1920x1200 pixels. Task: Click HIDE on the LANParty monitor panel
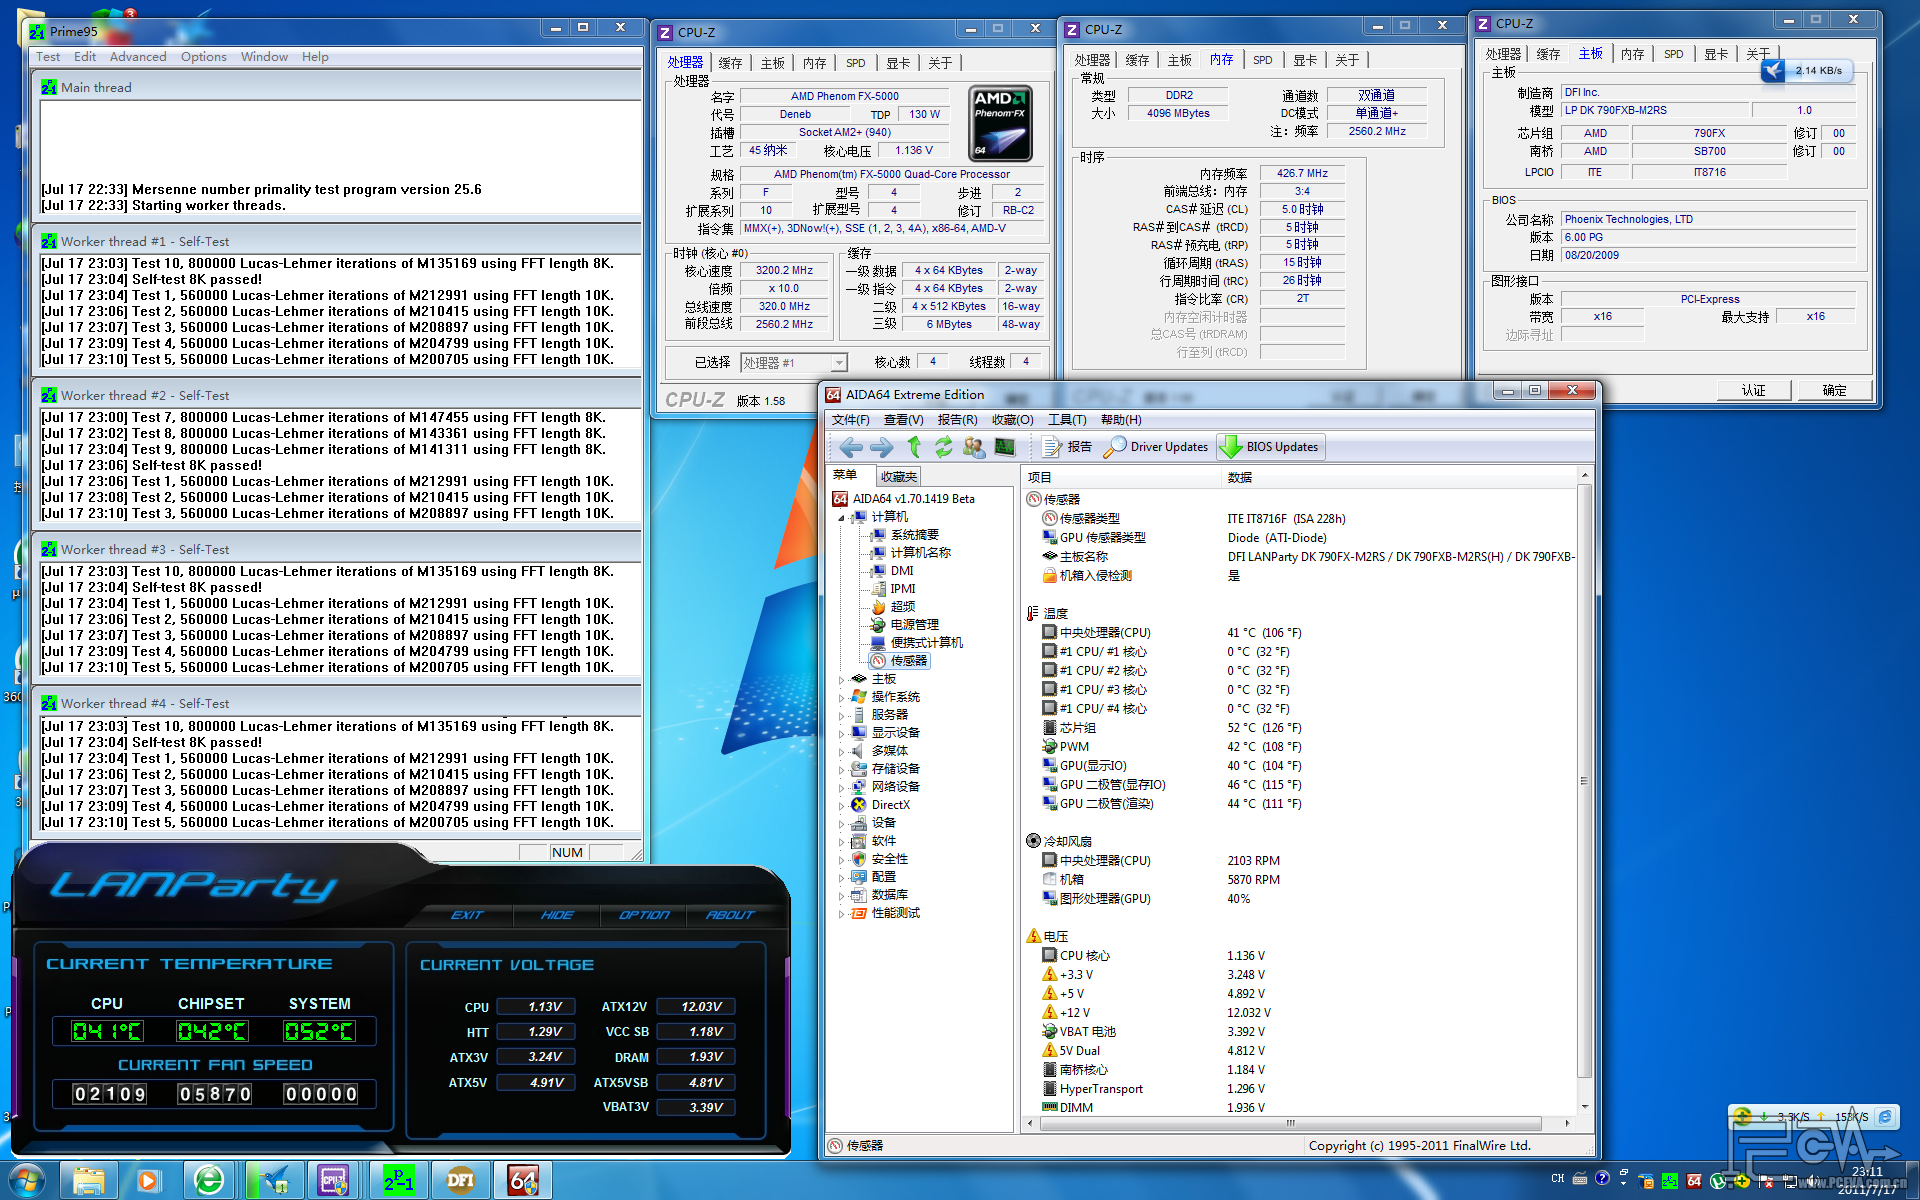pyautogui.click(x=557, y=915)
